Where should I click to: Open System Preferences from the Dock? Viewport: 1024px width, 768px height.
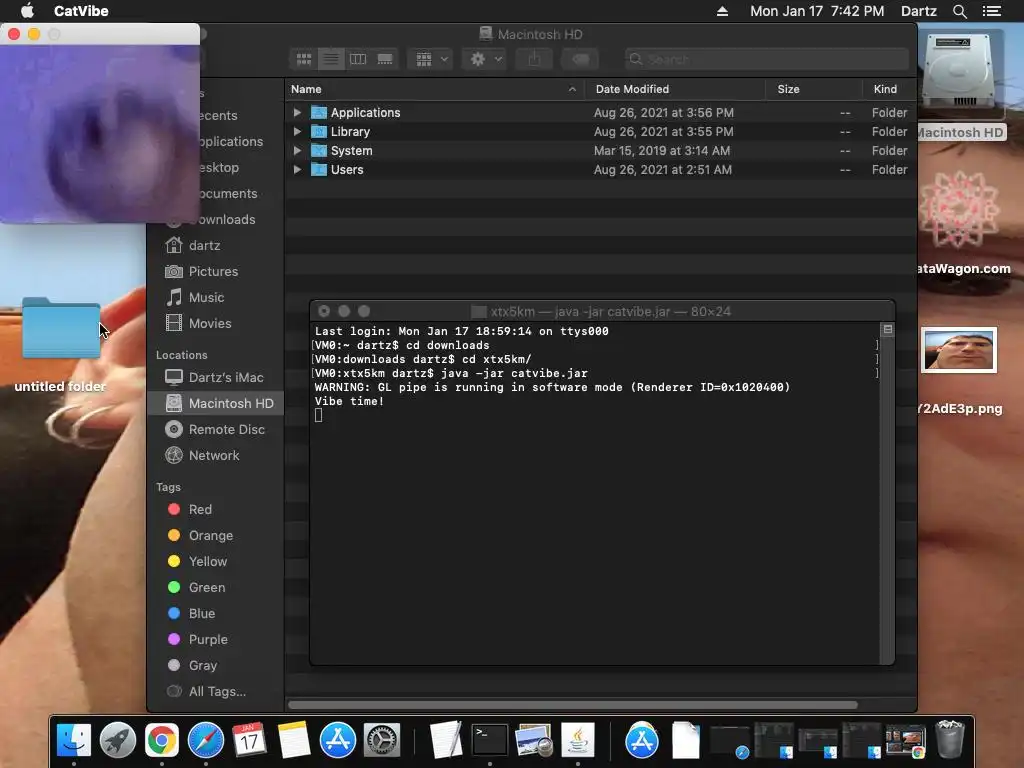tap(381, 741)
